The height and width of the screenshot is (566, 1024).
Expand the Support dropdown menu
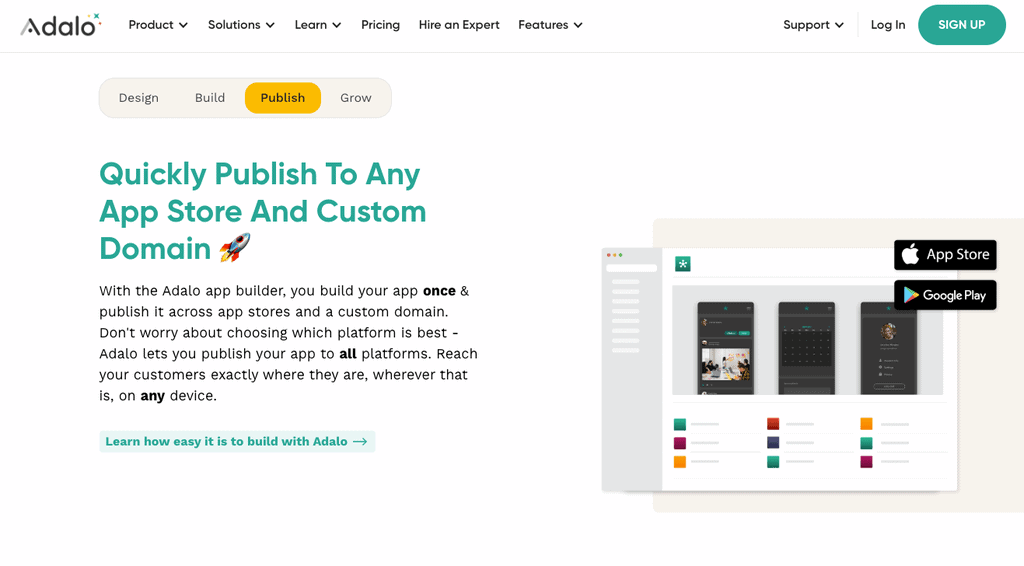click(x=813, y=25)
